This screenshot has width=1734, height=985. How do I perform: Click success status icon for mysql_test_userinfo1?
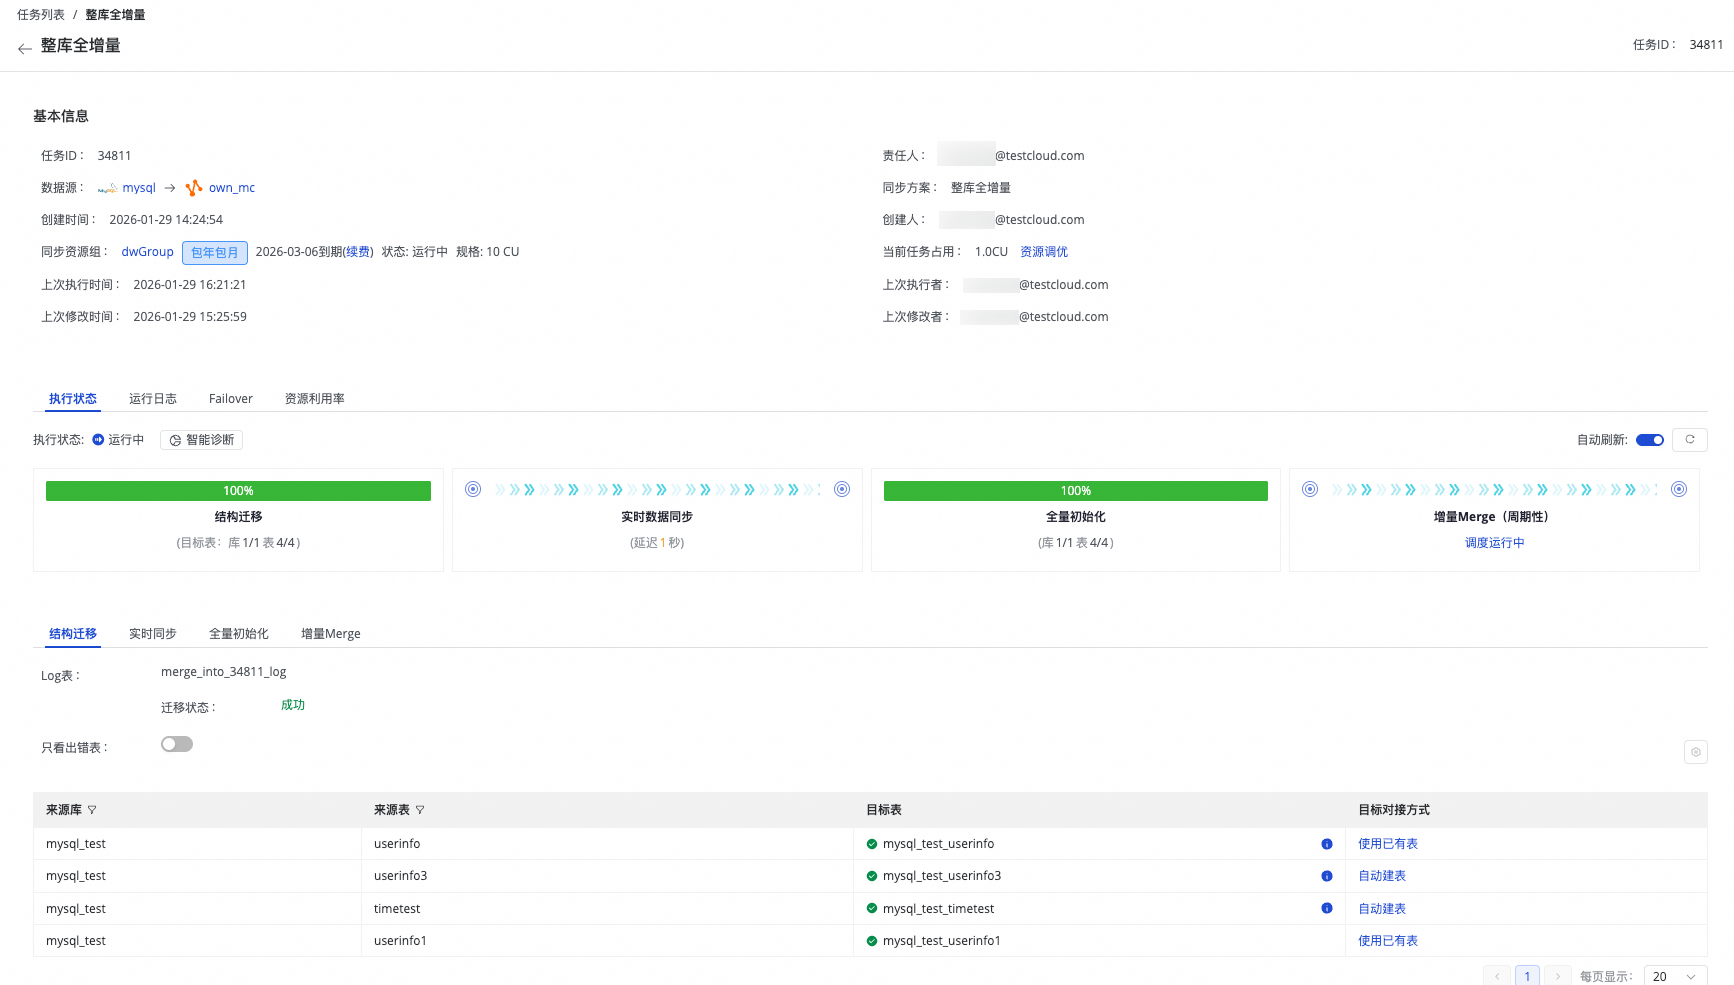coord(872,941)
